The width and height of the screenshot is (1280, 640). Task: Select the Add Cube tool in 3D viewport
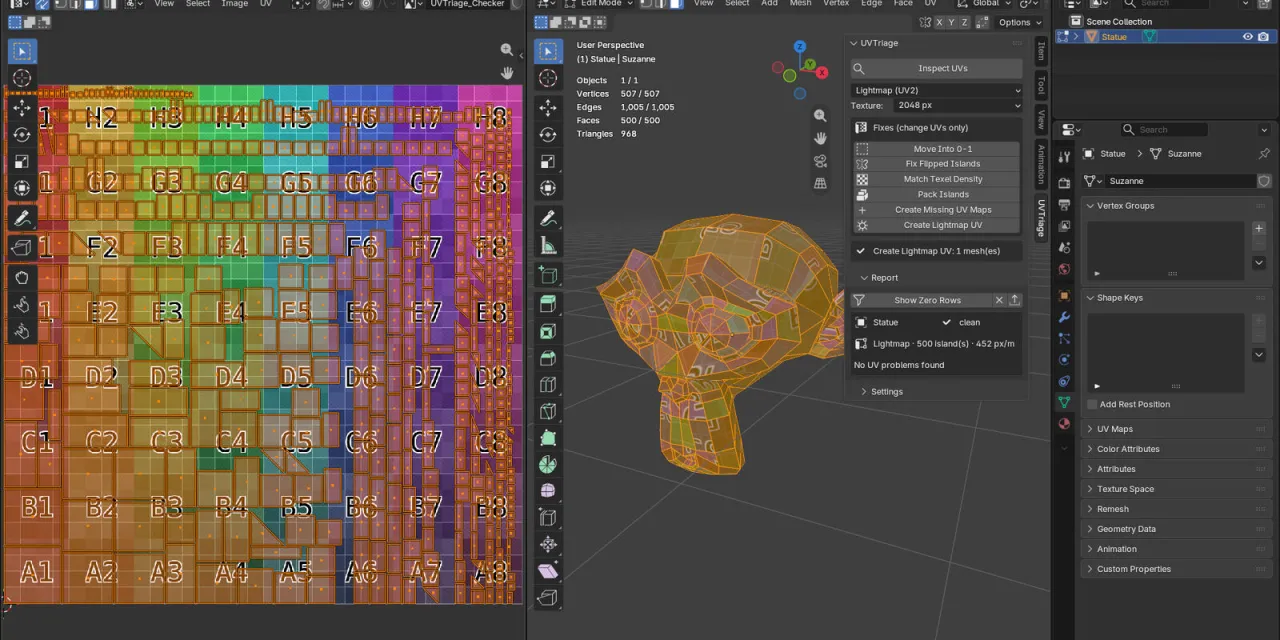(x=548, y=274)
